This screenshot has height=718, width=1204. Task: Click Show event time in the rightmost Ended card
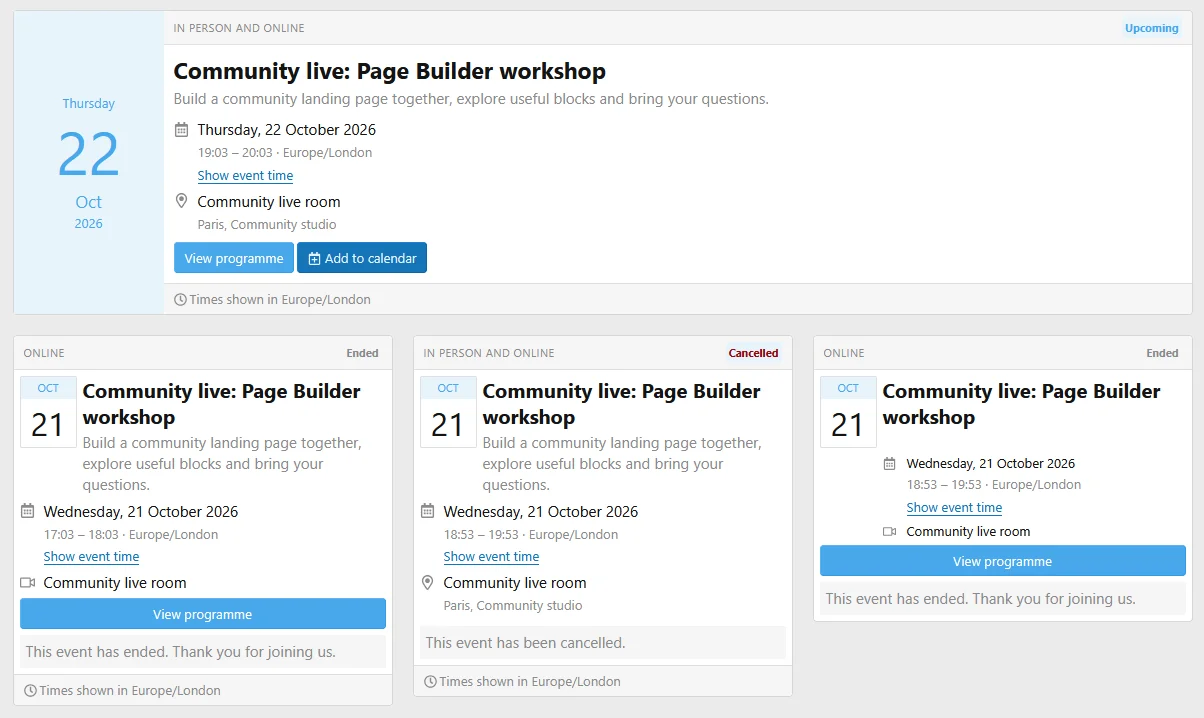pyautogui.click(x=954, y=507)
